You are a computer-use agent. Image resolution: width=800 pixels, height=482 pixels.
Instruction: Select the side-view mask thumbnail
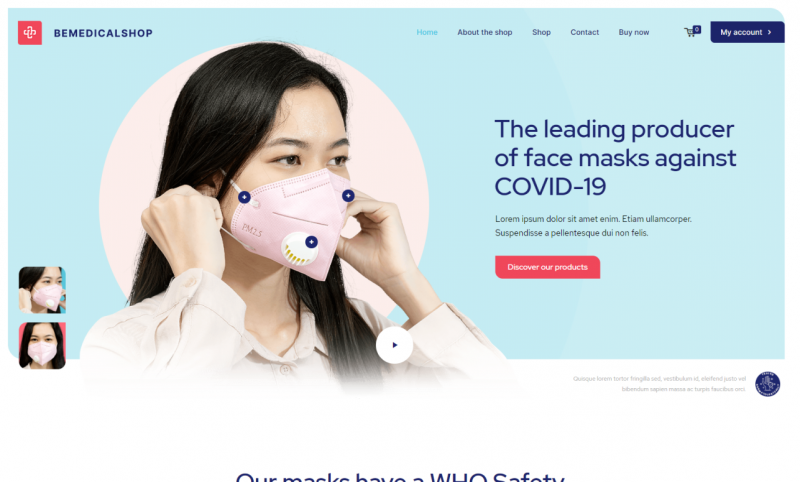42,290
